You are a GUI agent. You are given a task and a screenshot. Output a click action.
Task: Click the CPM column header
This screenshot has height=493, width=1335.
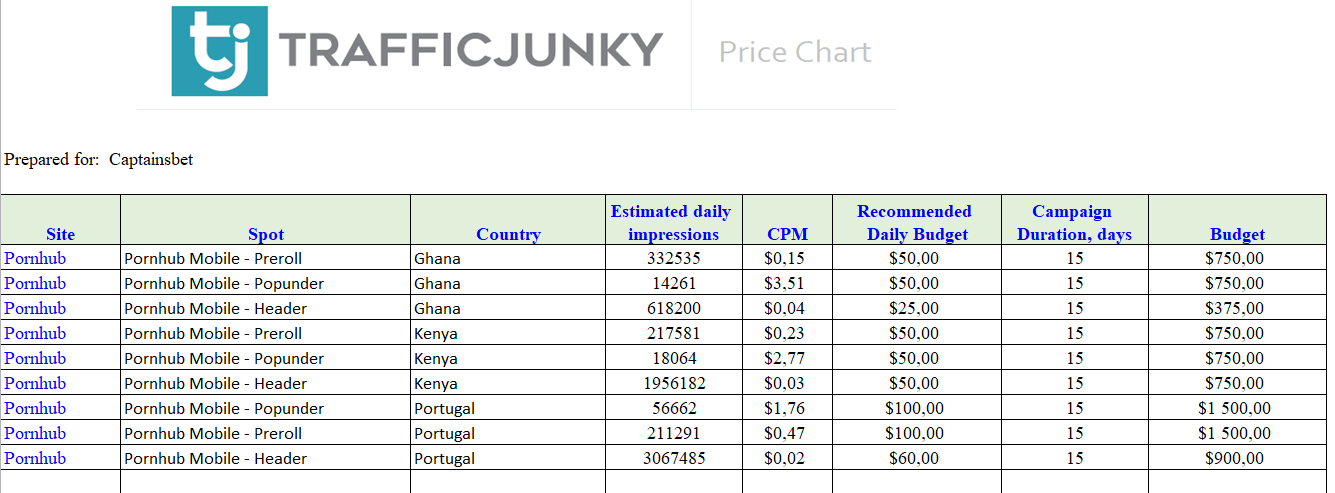coord(787,234)
